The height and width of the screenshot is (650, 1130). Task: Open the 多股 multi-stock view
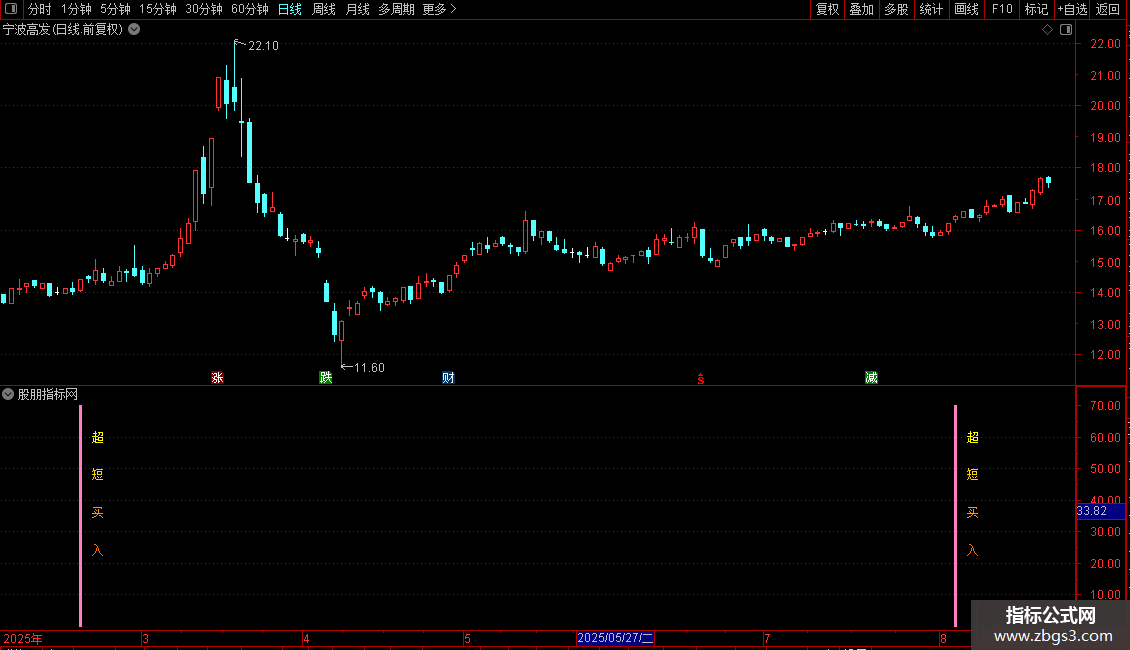[897, 9]
